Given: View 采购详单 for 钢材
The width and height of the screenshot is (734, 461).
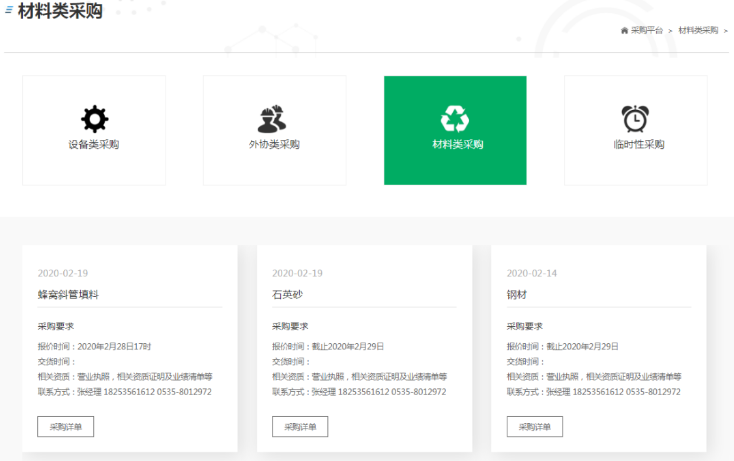Looking at the screenshot, I should (x=535, y=427).
